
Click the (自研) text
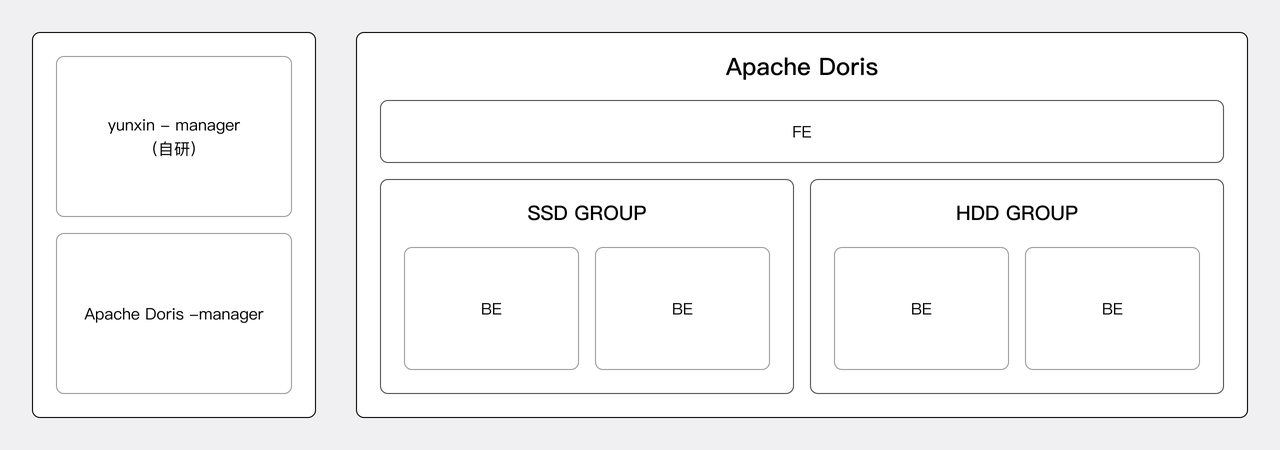[173, 149]
